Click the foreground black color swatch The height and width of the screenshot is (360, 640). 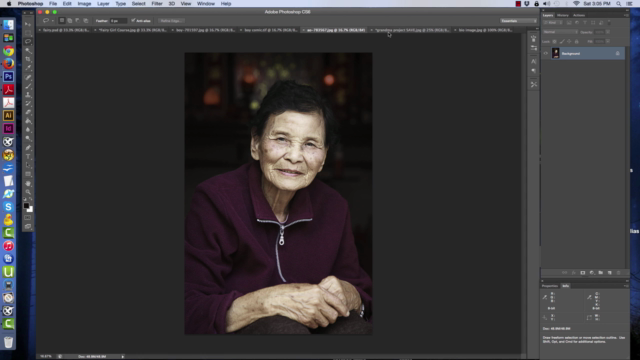(26, 206)
